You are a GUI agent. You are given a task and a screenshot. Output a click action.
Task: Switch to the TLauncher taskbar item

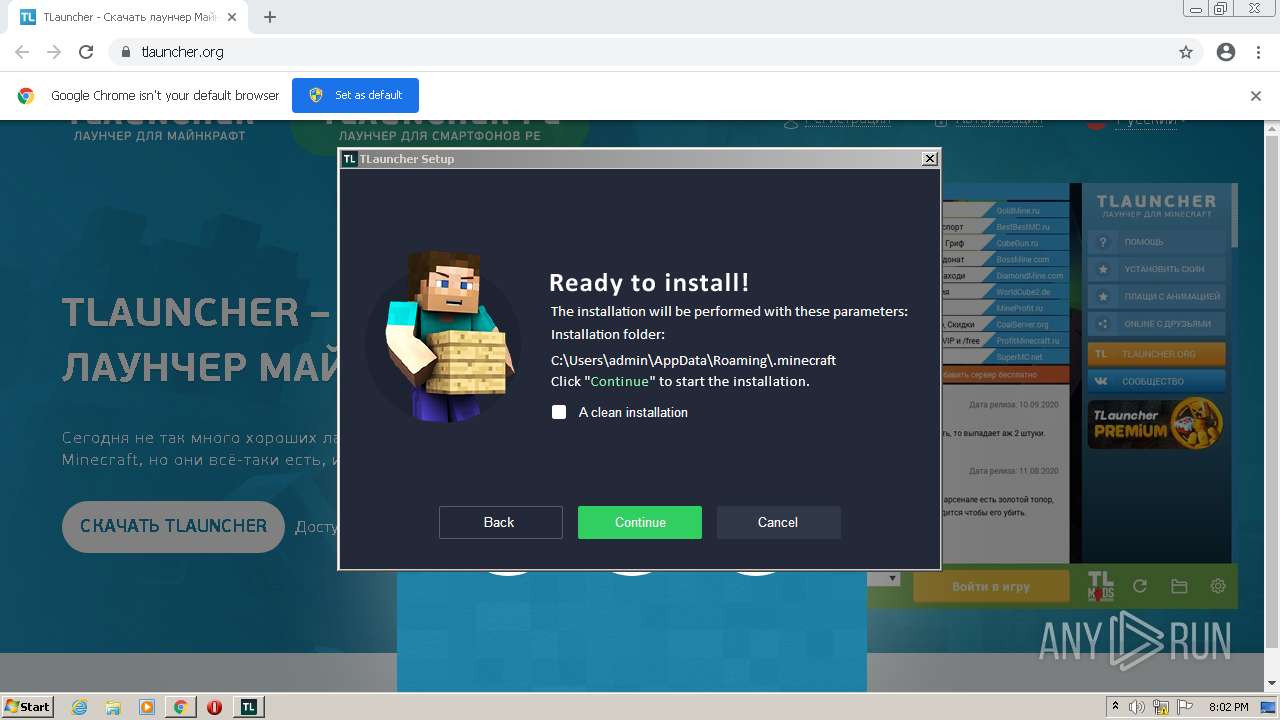pos(248,707)
